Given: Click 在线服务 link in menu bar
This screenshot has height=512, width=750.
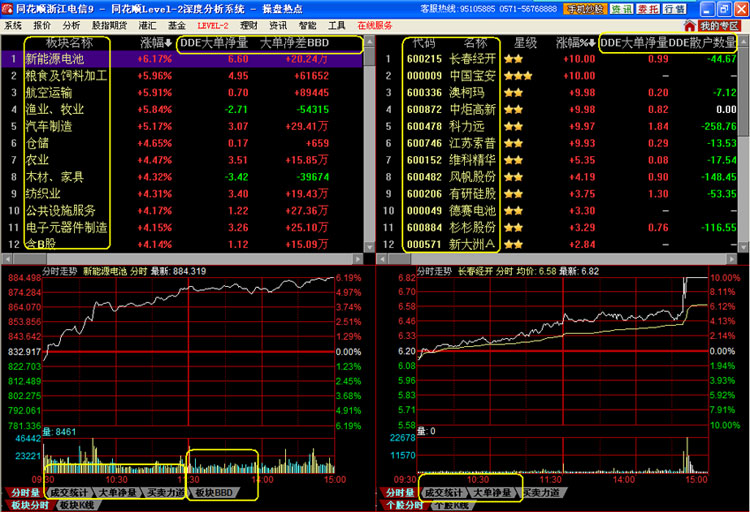Looking at the screenshot, I should (x=376, y=25).
